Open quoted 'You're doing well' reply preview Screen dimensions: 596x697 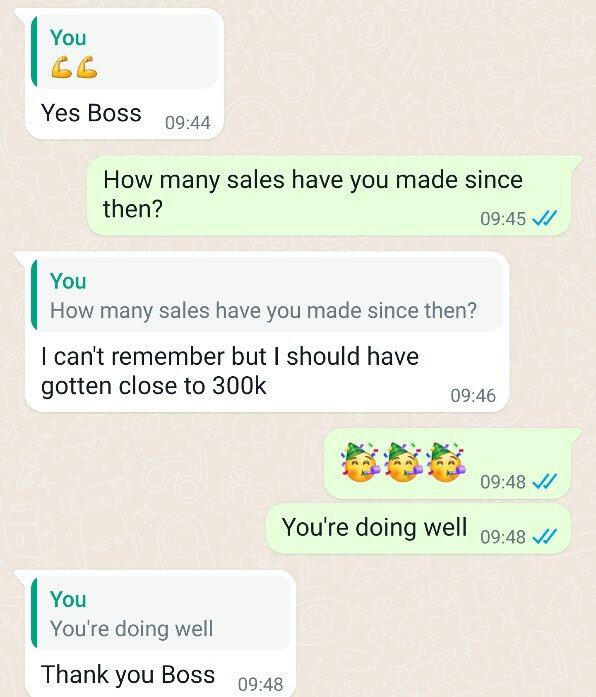click(160, 613)
